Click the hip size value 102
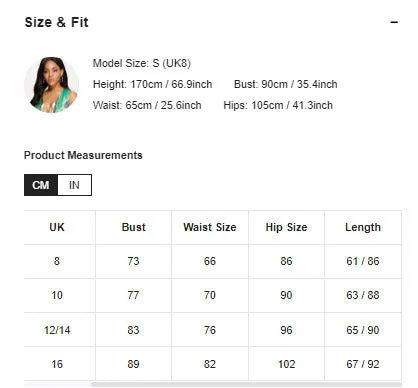Screen dimensions: 418x388 click(x=286, y=364)
